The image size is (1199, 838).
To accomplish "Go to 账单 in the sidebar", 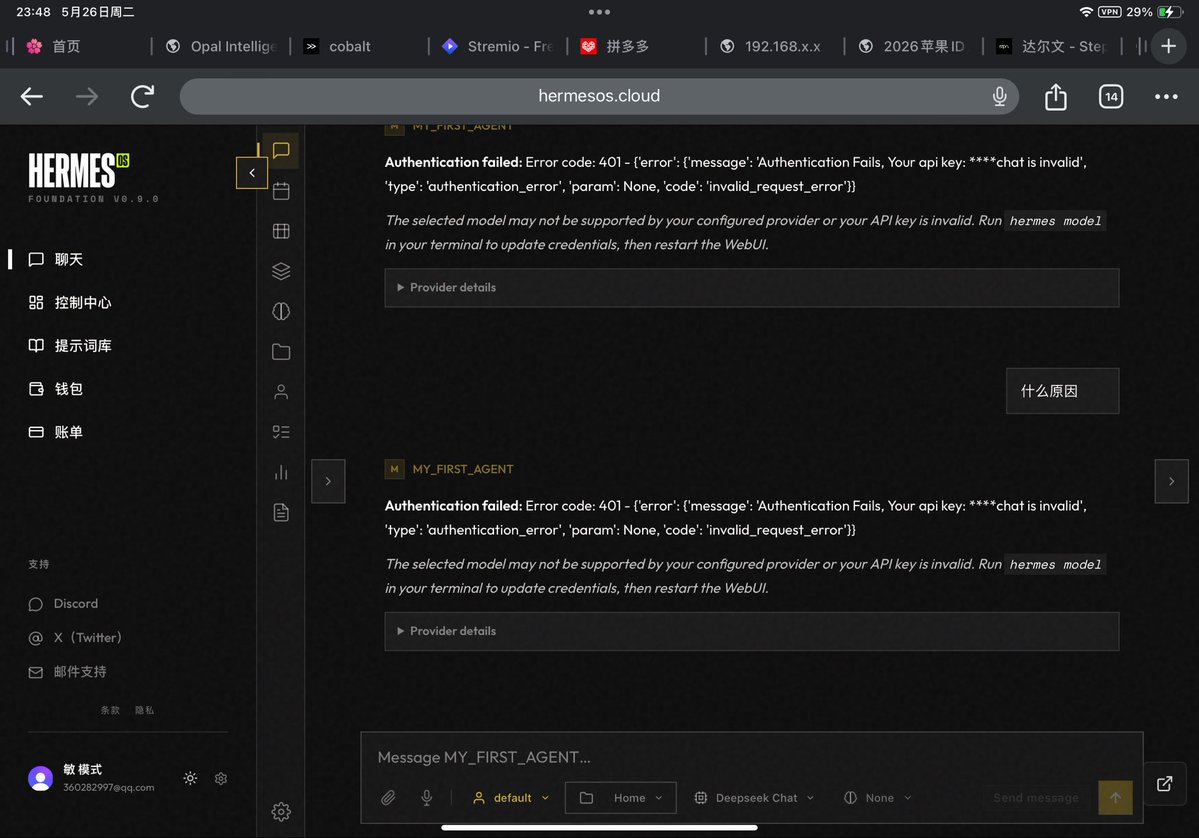I will click(x=55, y=432).
